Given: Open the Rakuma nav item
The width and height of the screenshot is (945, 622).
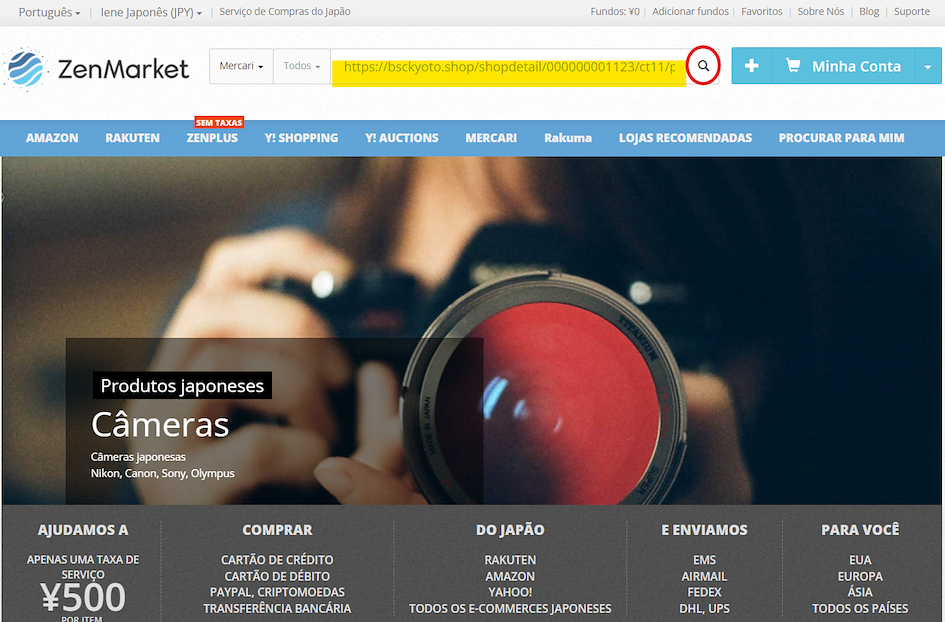Looking at the screenshot, I should pyautogui.click(x=568, y=138).
